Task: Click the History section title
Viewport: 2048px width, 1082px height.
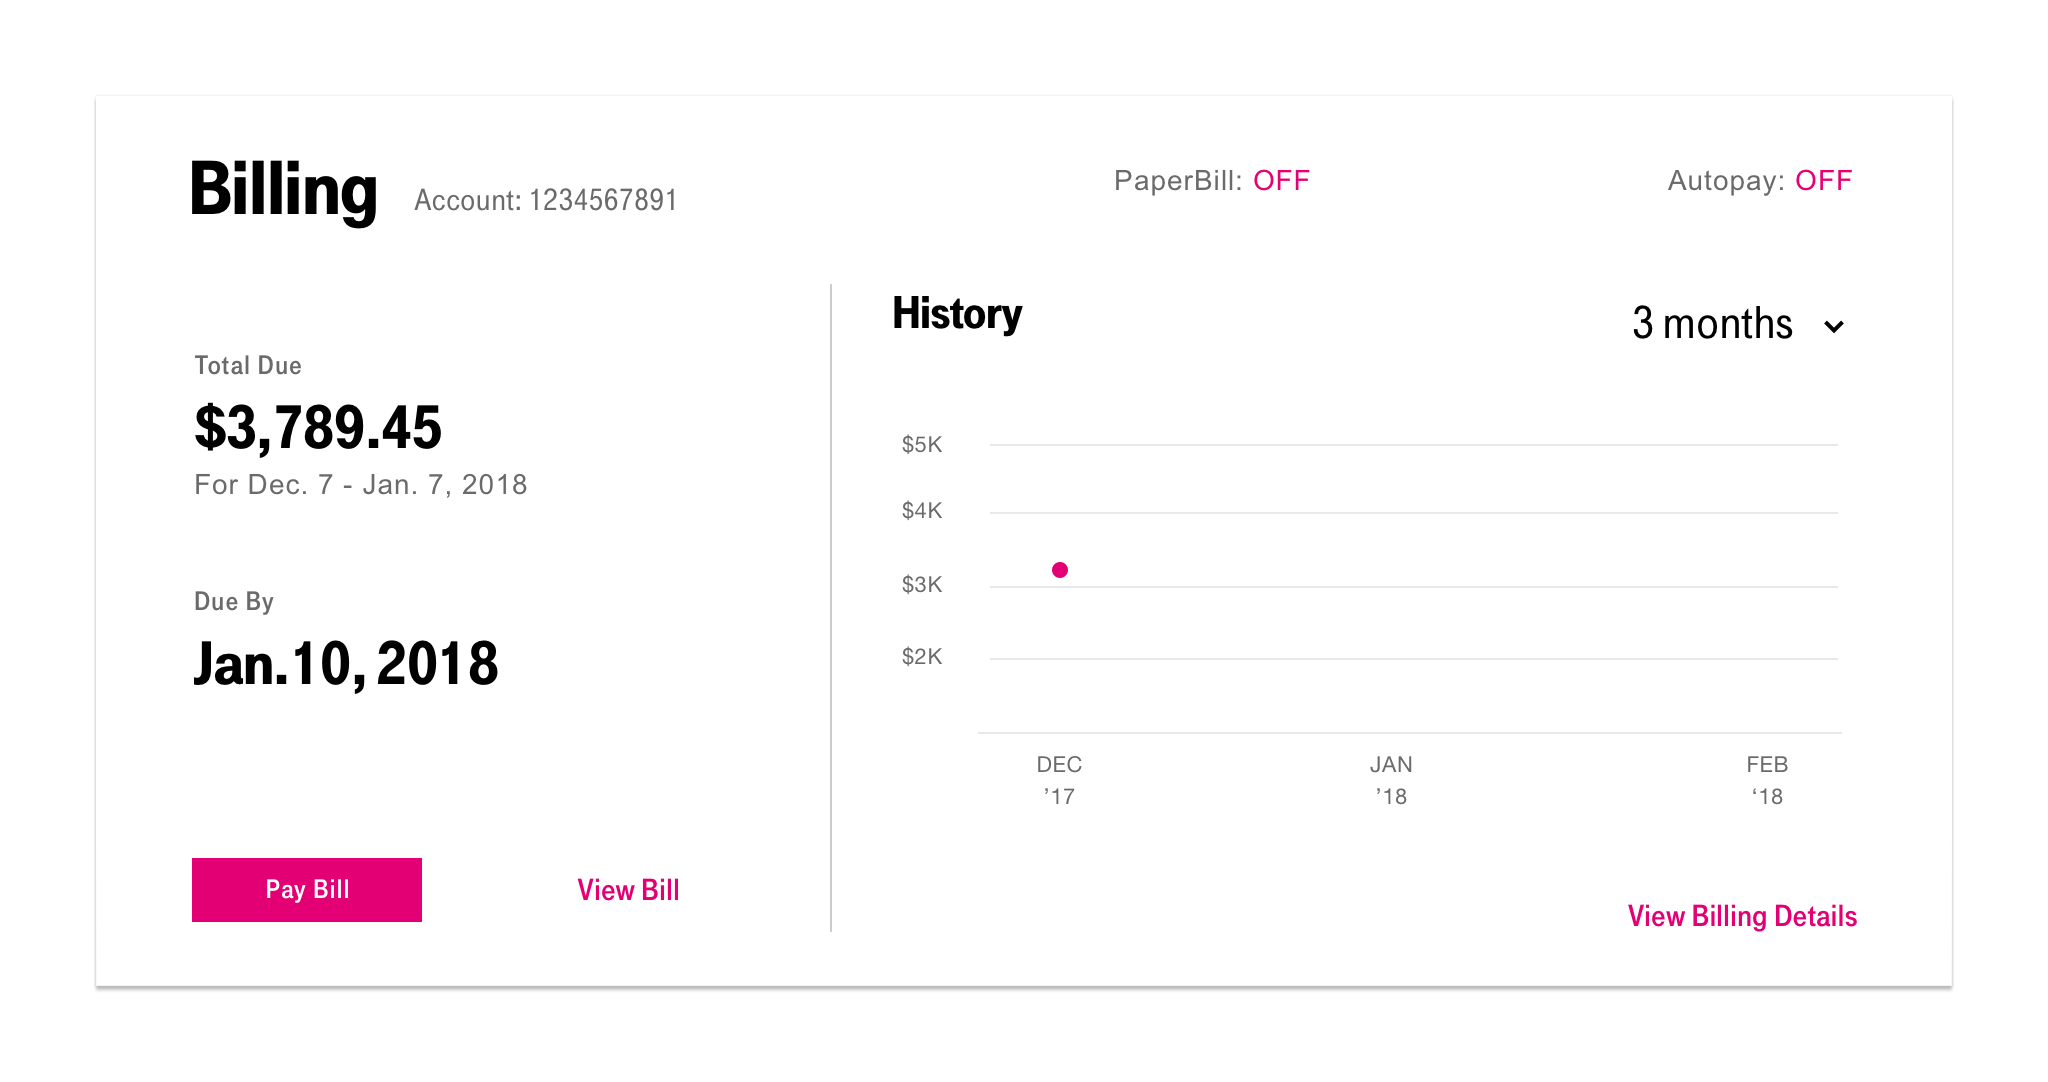Action: click(957, 314)
